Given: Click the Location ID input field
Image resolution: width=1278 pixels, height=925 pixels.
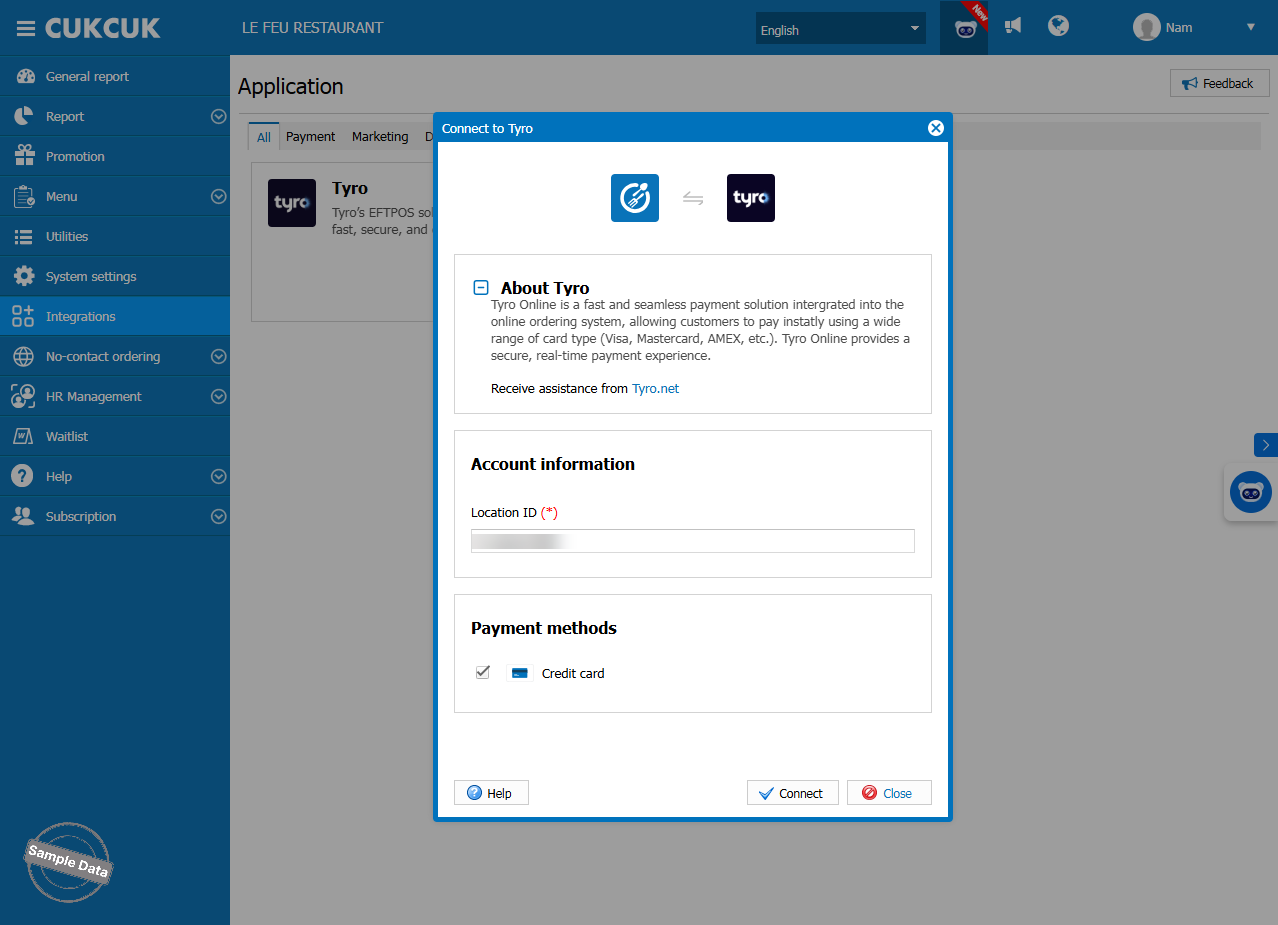Looking at the screenshot, I should [x=693, y=541].
